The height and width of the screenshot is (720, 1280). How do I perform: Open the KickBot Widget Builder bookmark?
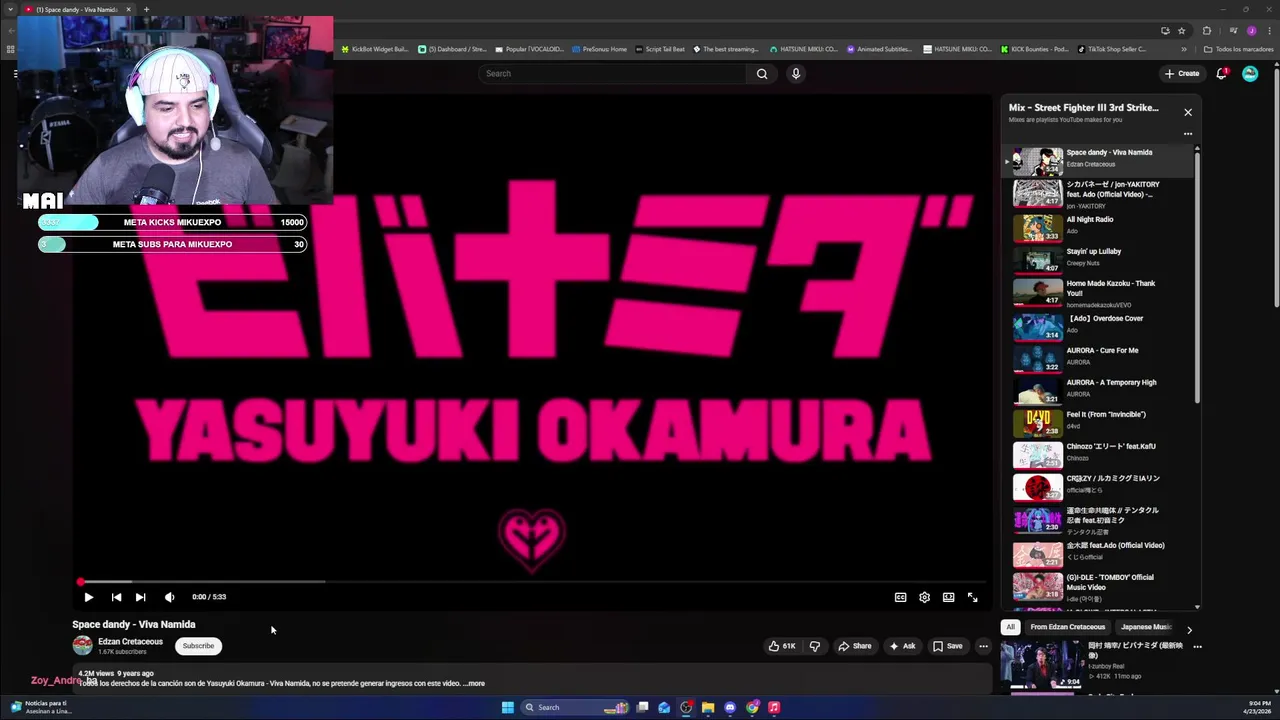click(375, 49)
